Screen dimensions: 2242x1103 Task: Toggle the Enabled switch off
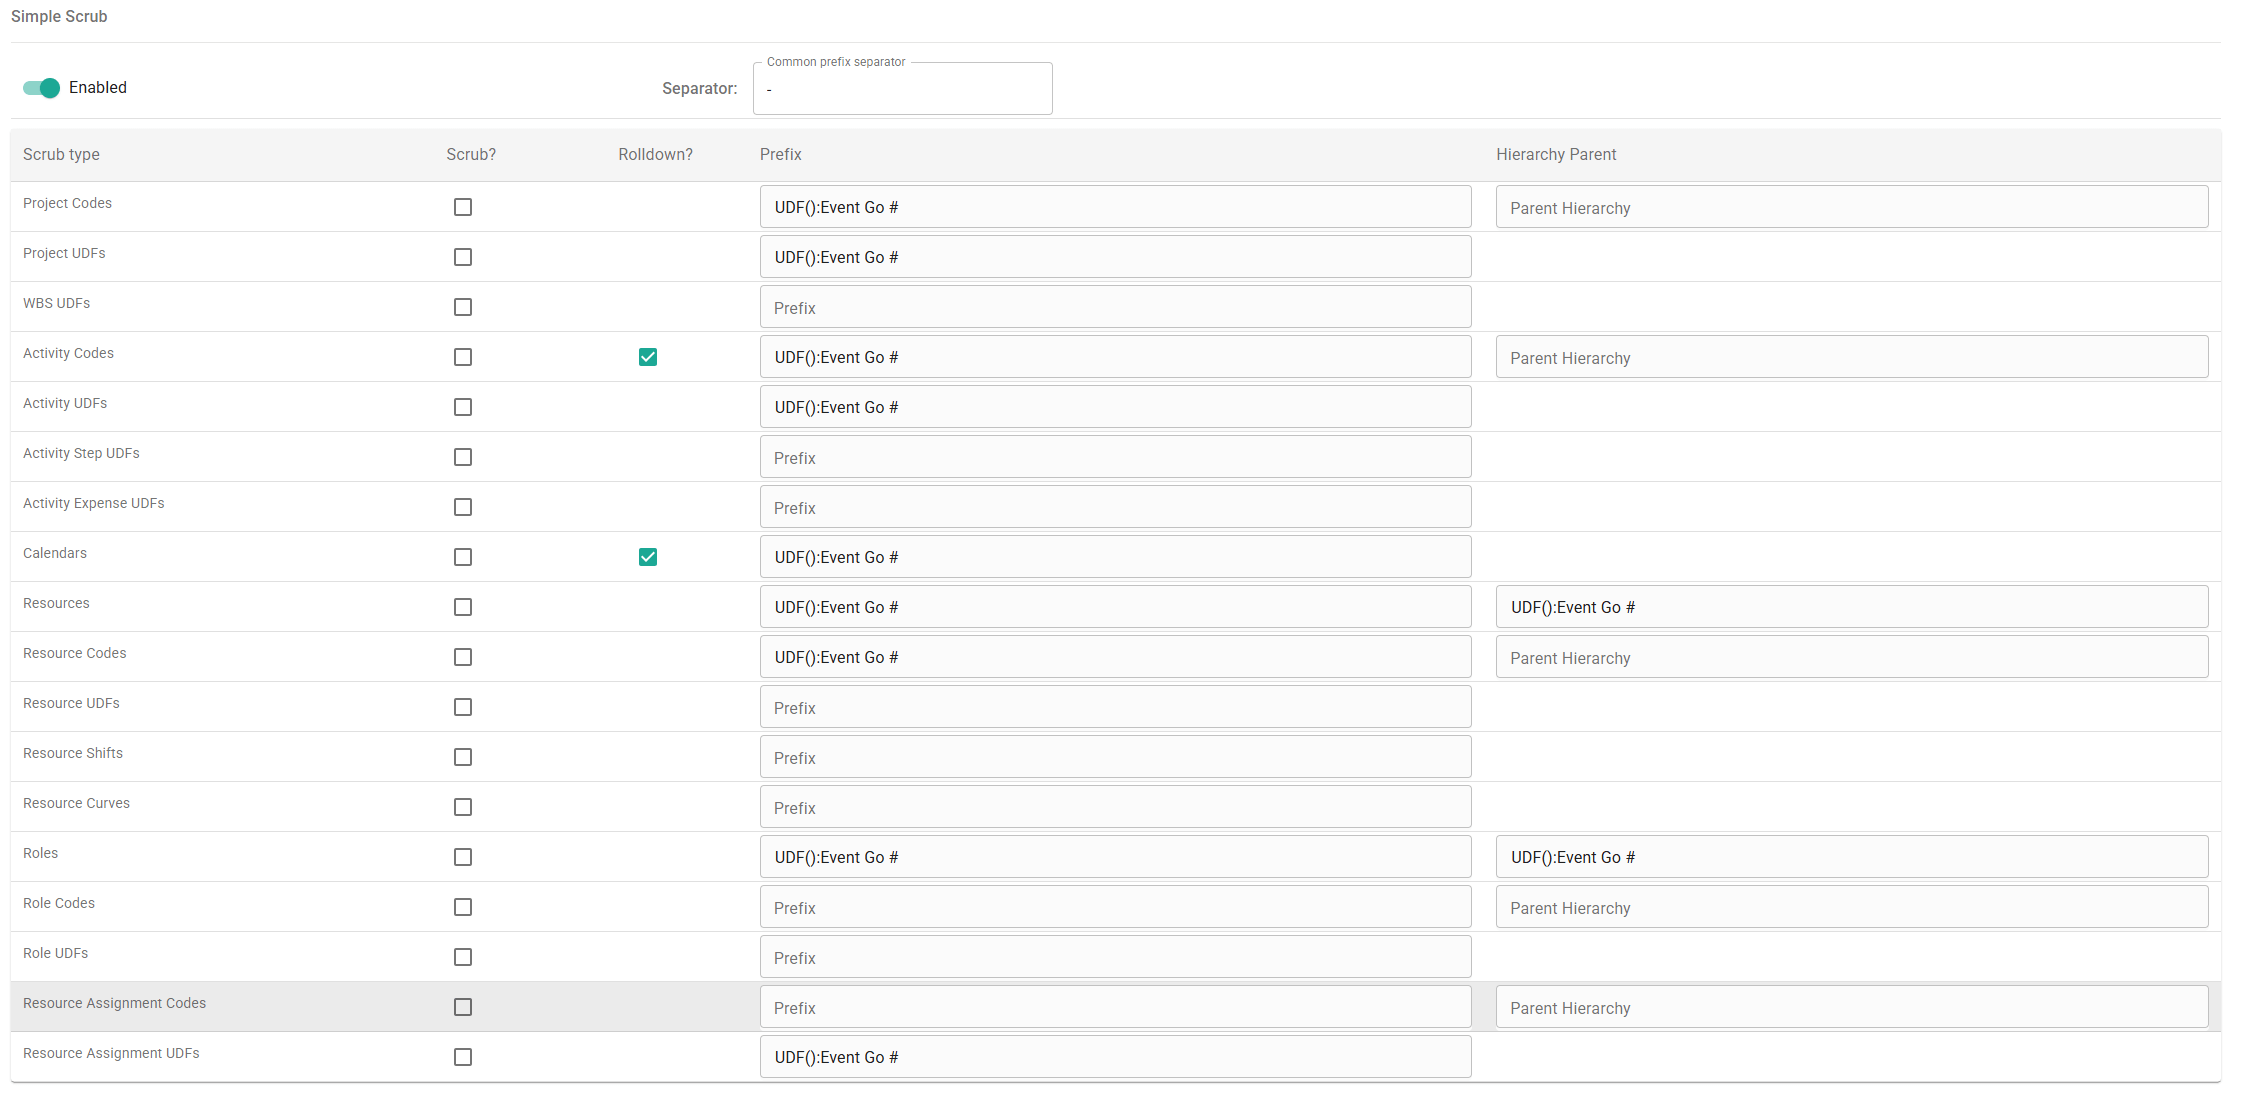(x=42, y=88)
